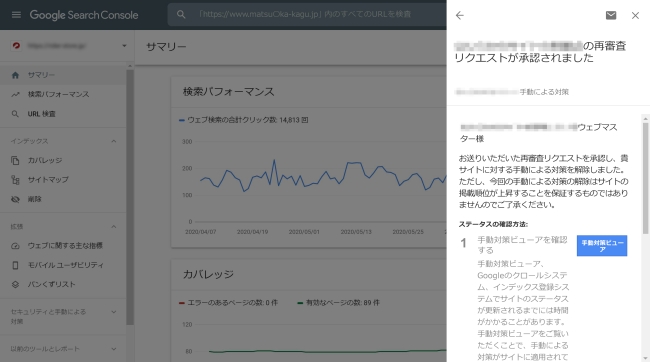Click the 2020/04/07 date axis label
Viewport: 650px width, 362px height.
(x=201, y=232)
